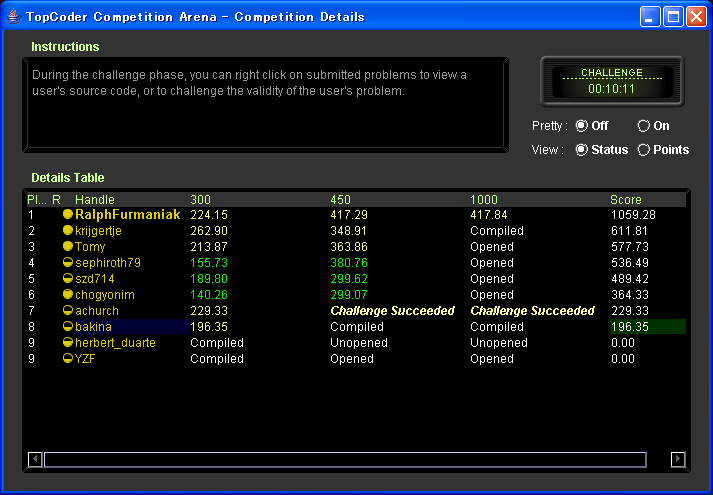Click krijgertje's yellow rating icon
Viewport: 713px width, 495px height.
[x=68, y=230]
